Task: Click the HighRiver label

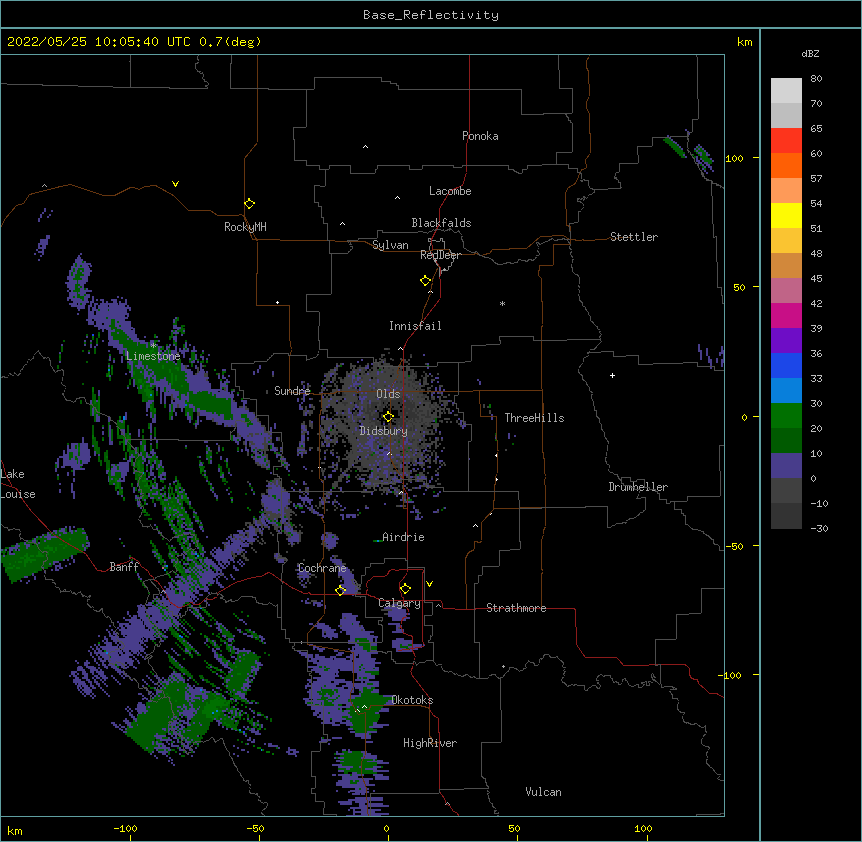Action: tap(430, 743)
